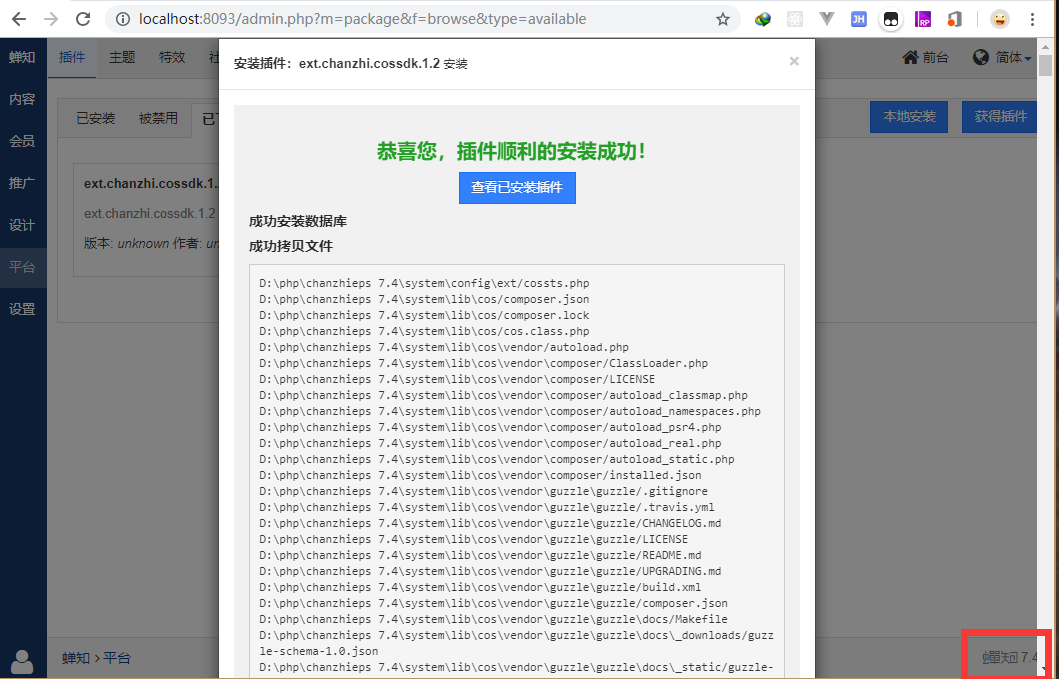Click the browser back arrow
1059x679 pixels.
point(19,20)
